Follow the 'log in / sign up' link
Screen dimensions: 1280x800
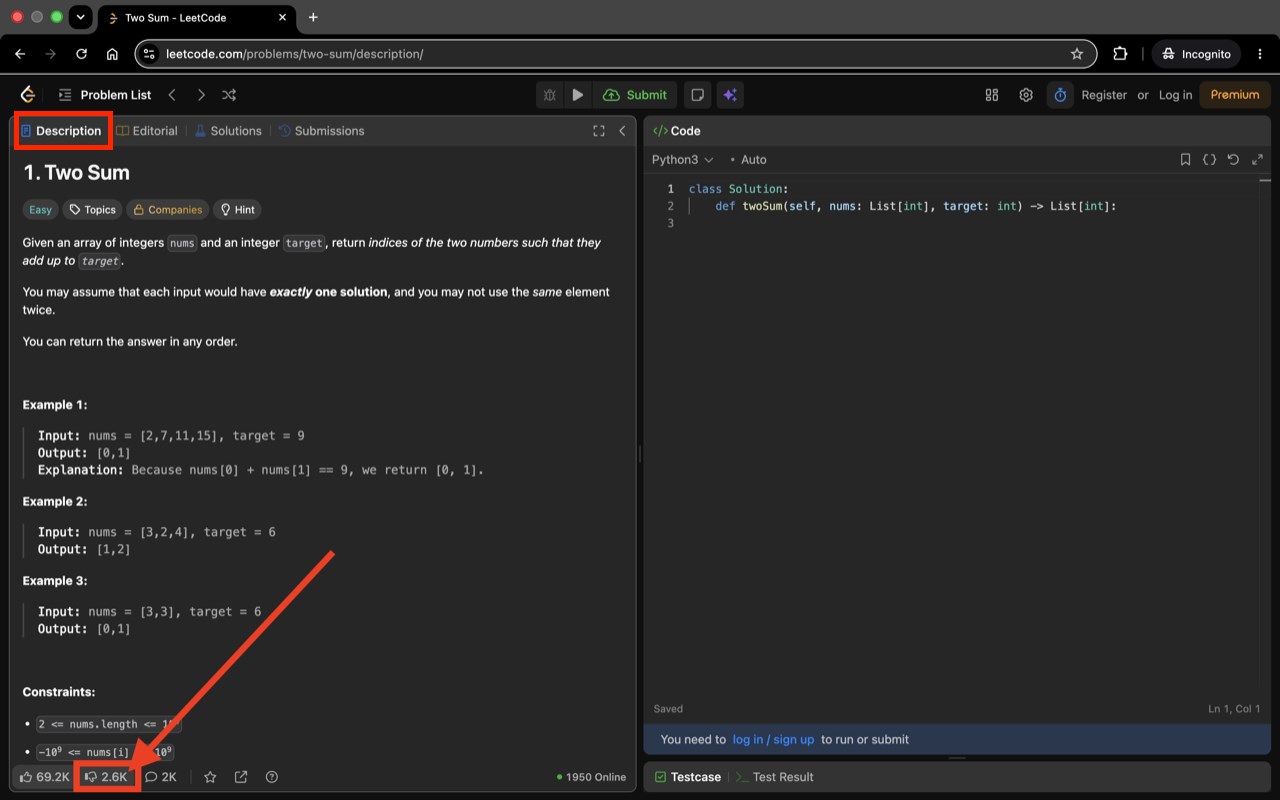tap(773, 740)
